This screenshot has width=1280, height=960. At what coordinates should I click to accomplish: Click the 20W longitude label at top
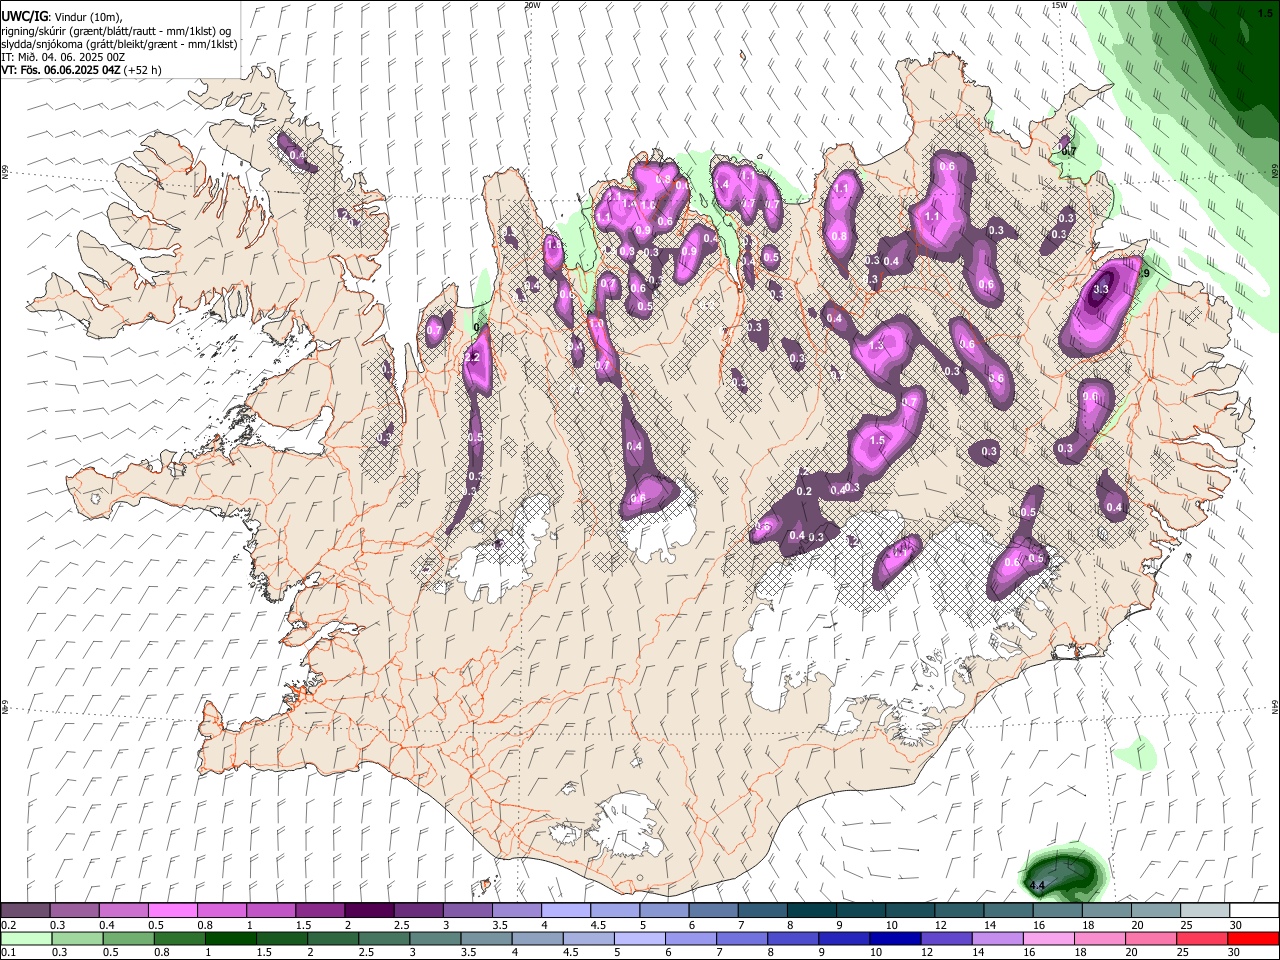pyautogui.click(x=532, y=5)
